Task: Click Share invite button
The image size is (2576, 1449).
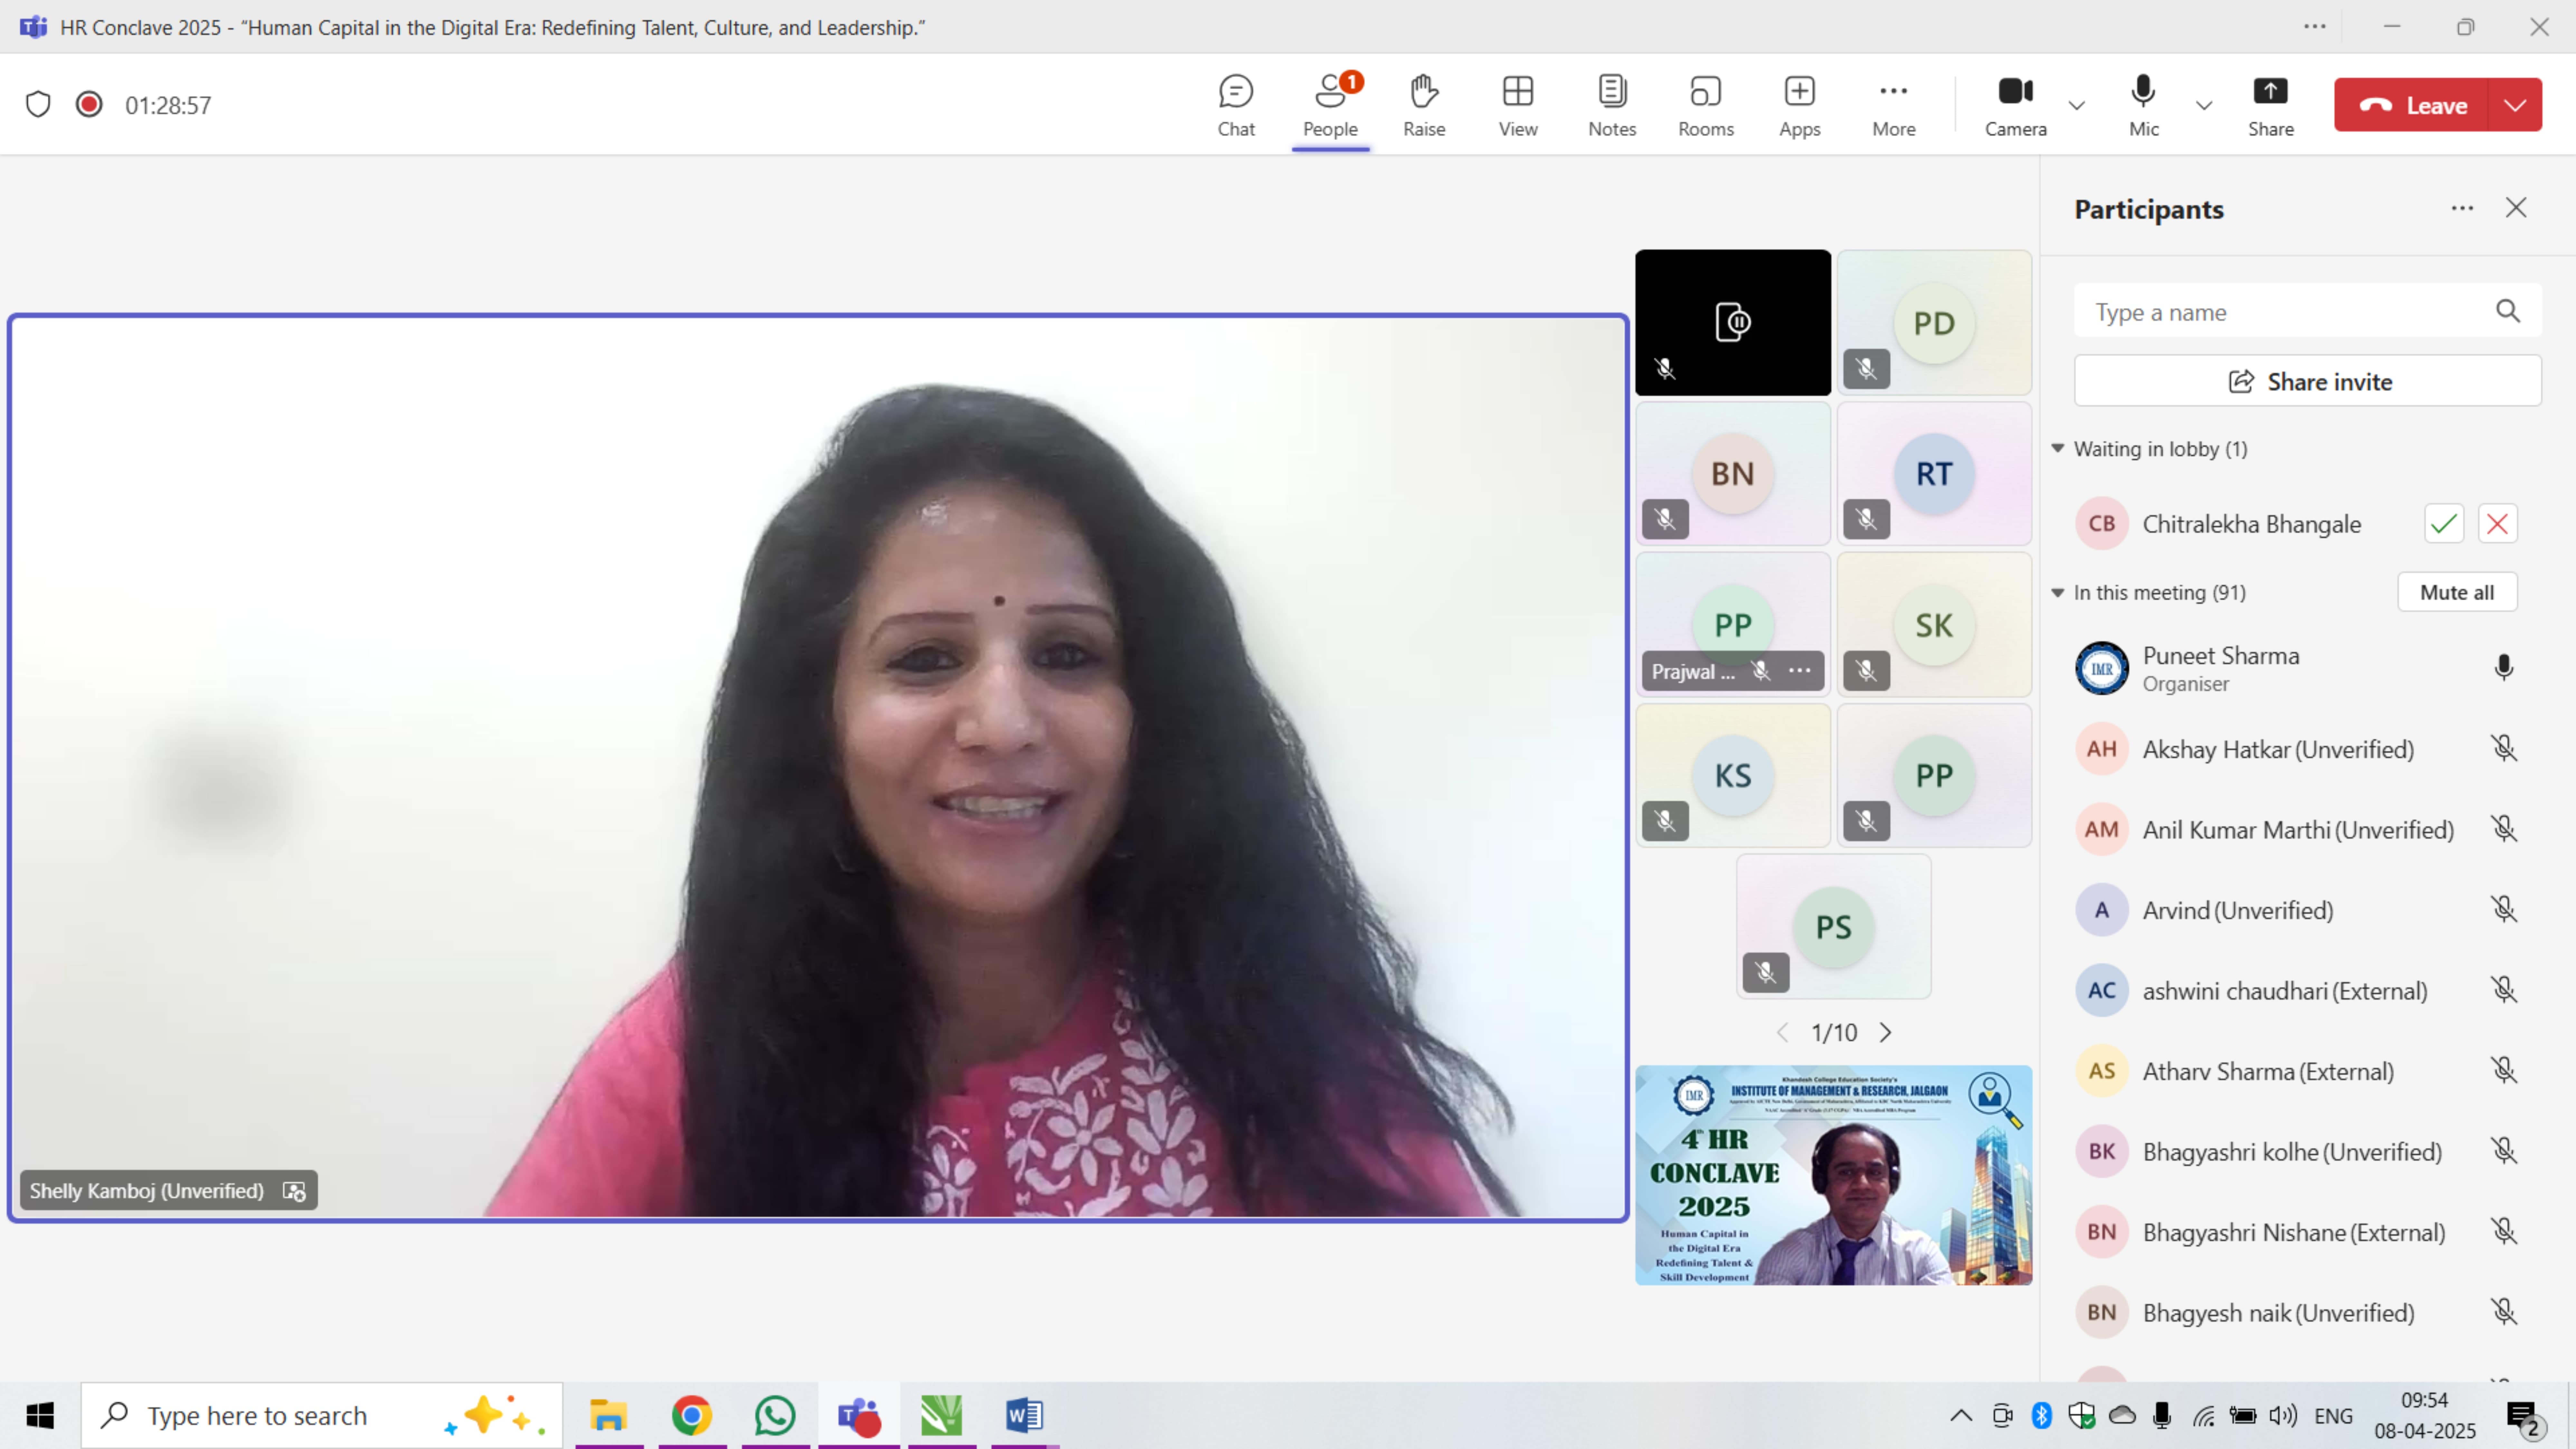Action: (x=2307, y=381)
